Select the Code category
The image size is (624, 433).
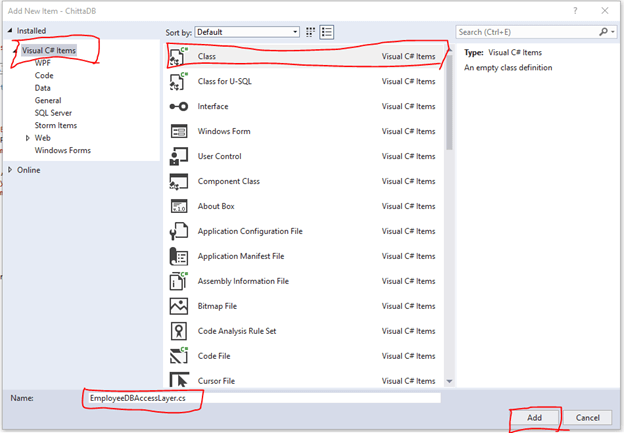tap(44, 76)
